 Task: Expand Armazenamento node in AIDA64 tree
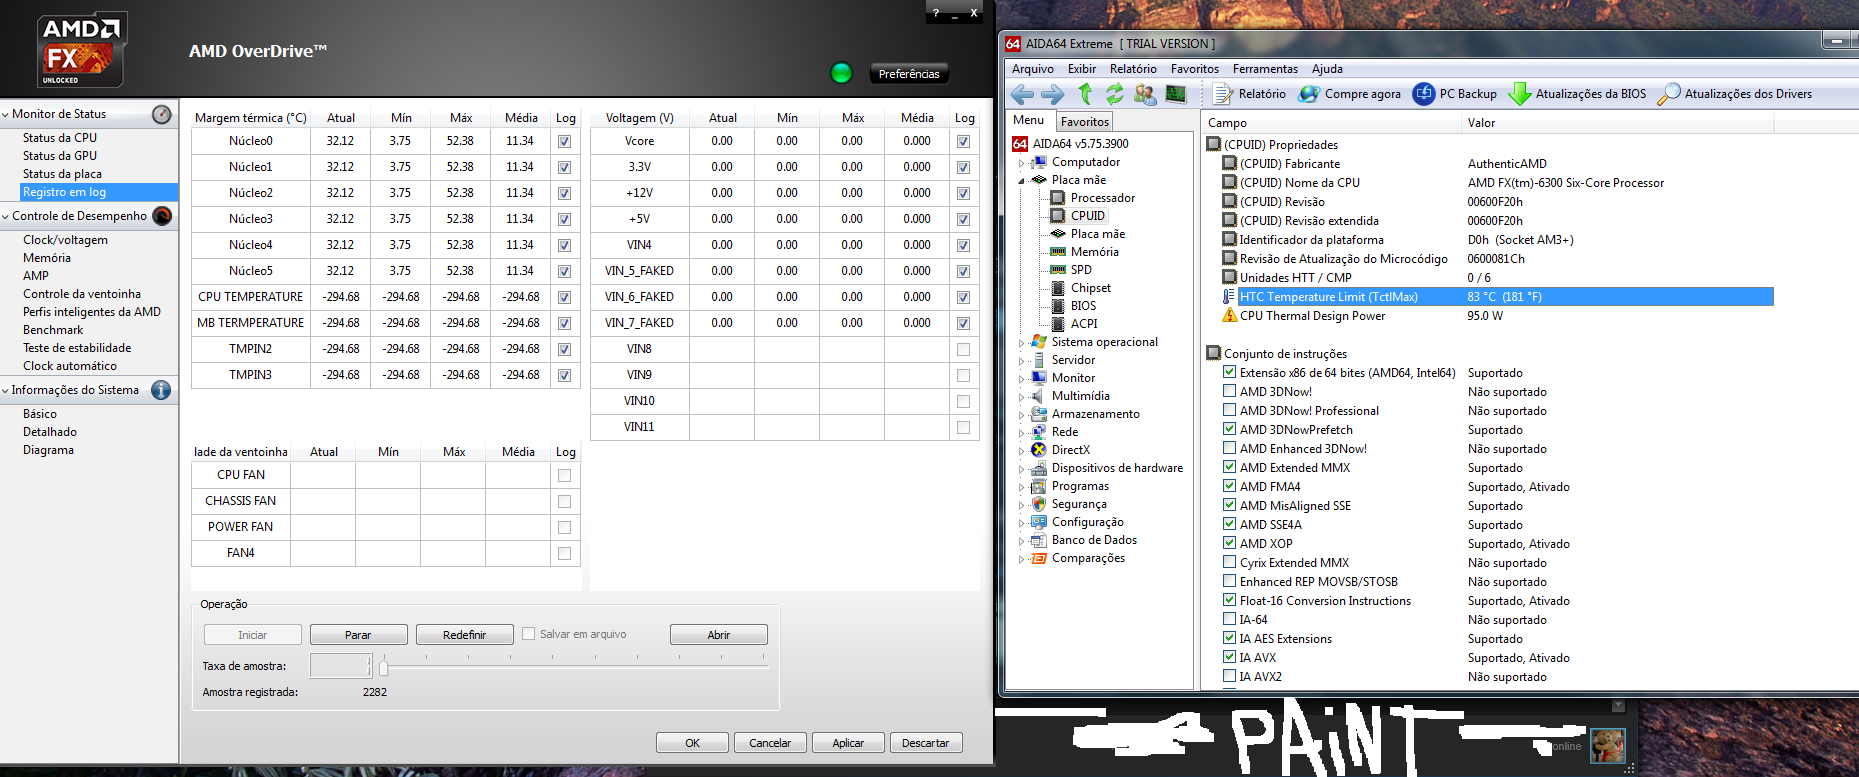1021,414
